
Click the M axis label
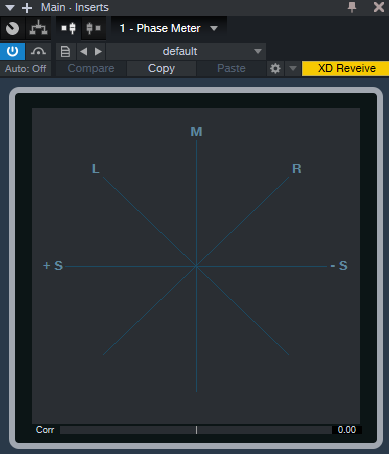[196, 132]
